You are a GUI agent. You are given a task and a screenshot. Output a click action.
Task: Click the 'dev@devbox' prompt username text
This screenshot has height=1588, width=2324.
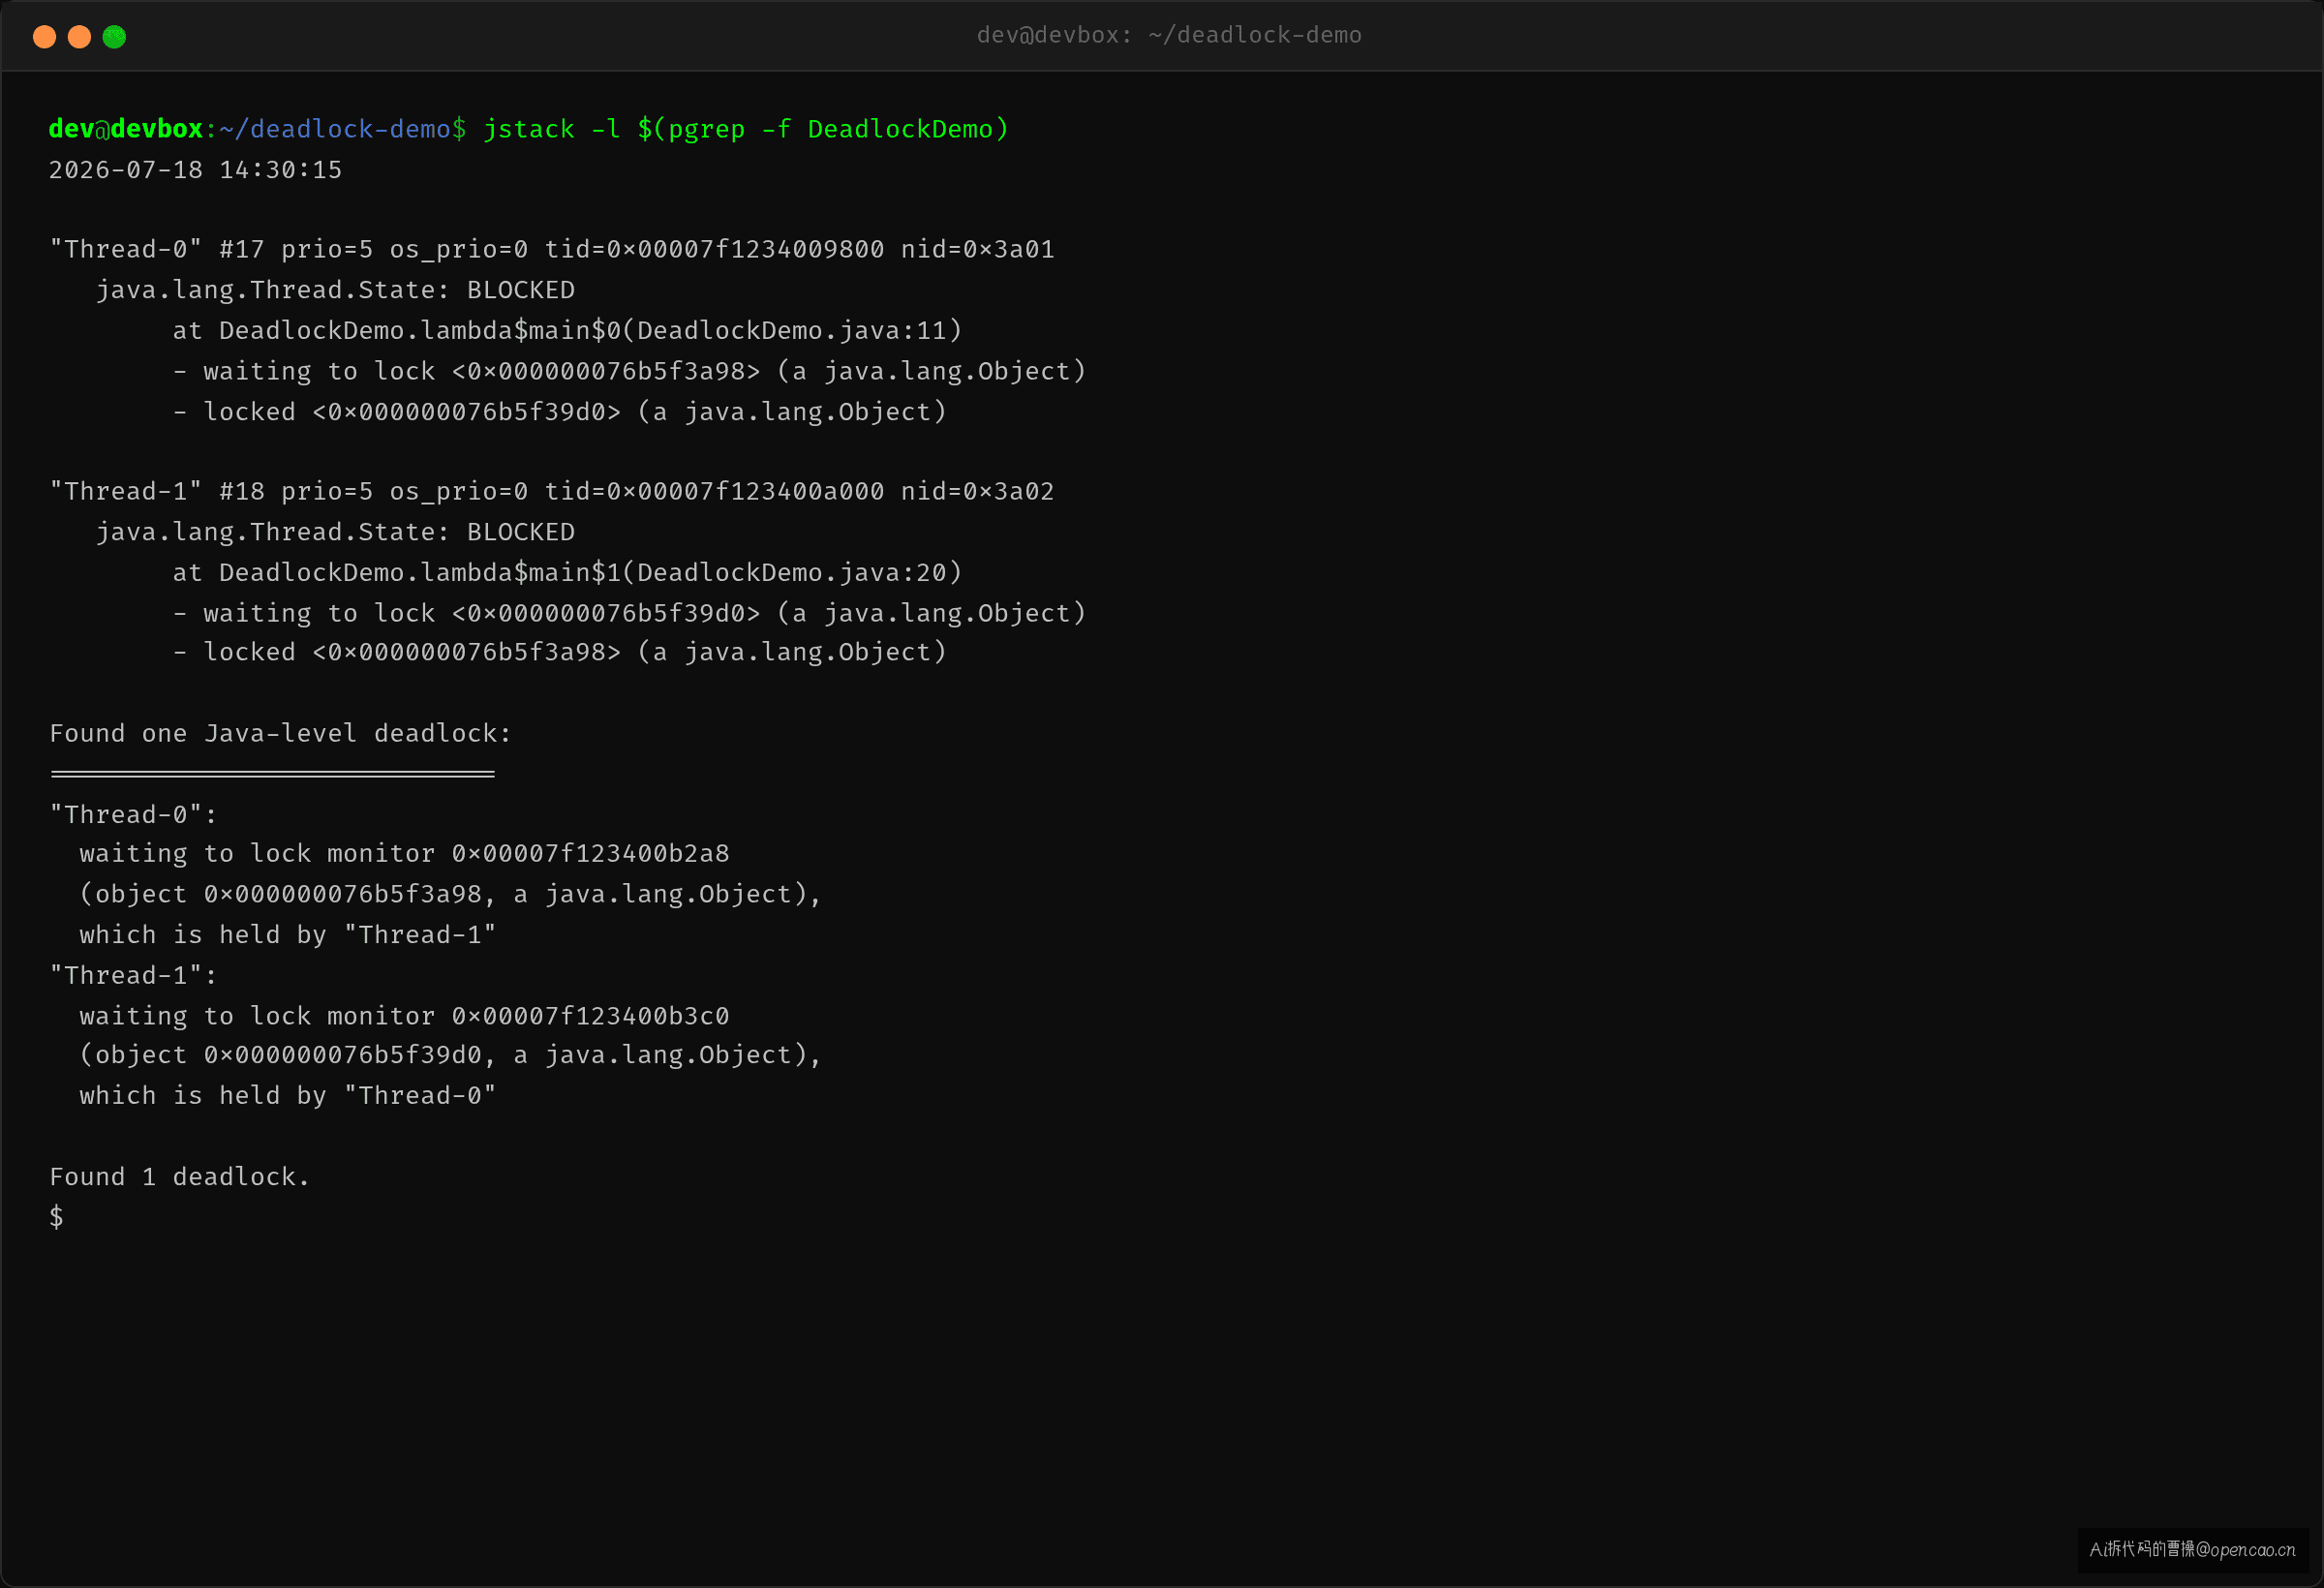126,129
